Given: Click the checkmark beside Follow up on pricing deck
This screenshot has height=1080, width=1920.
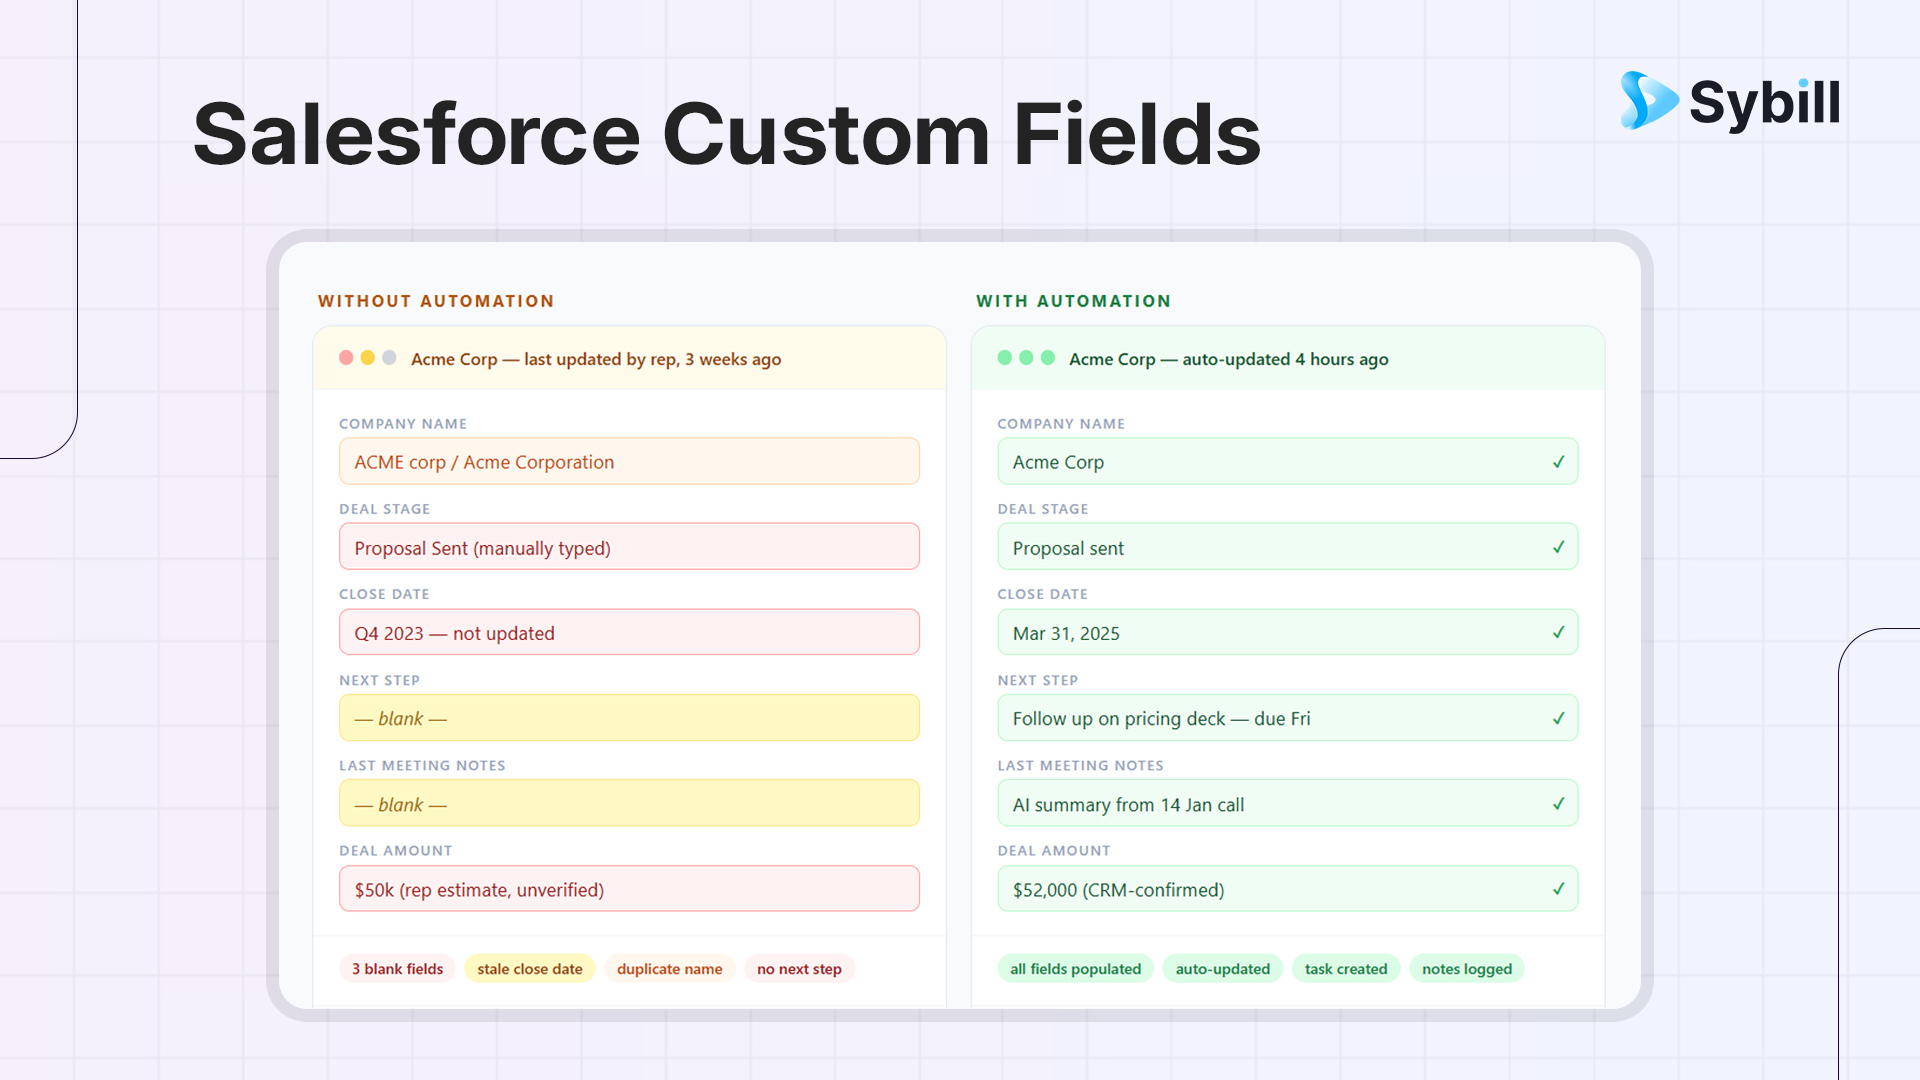Looking at the screenshot, I should [x=1558, y=718].
